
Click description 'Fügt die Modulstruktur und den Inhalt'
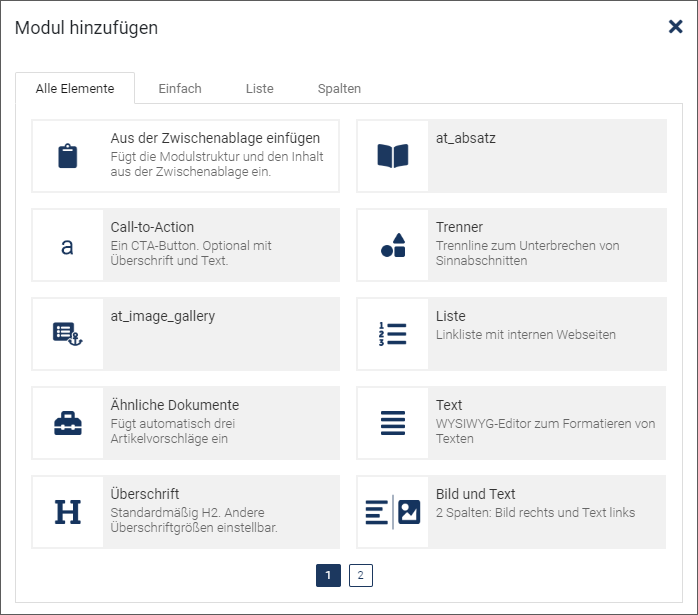point(217,157)
